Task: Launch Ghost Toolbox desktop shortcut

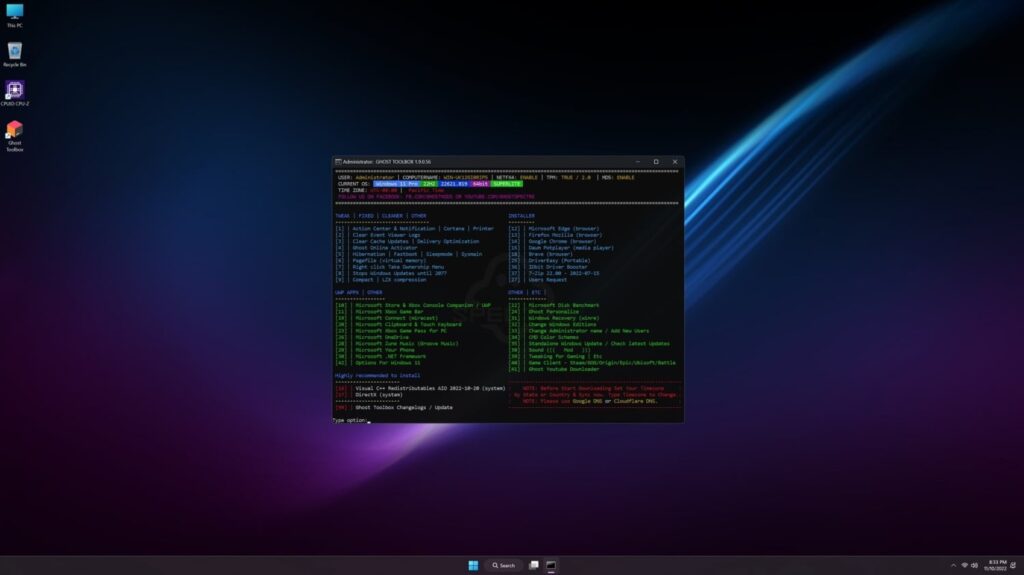Action: [x=14, y=136]
